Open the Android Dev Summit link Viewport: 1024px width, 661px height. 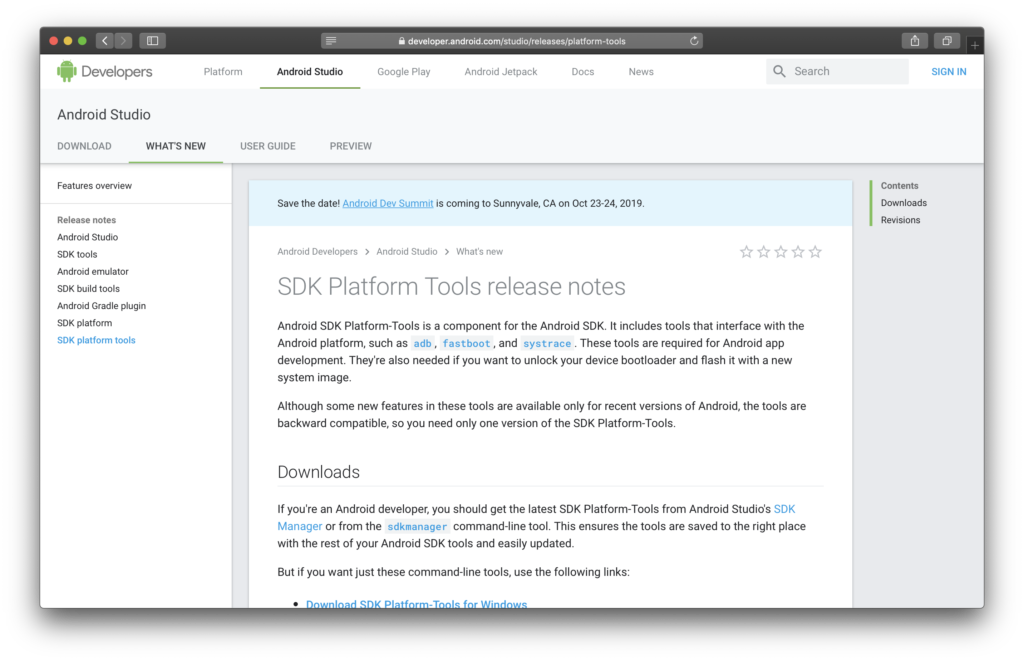tap(387, 203)
